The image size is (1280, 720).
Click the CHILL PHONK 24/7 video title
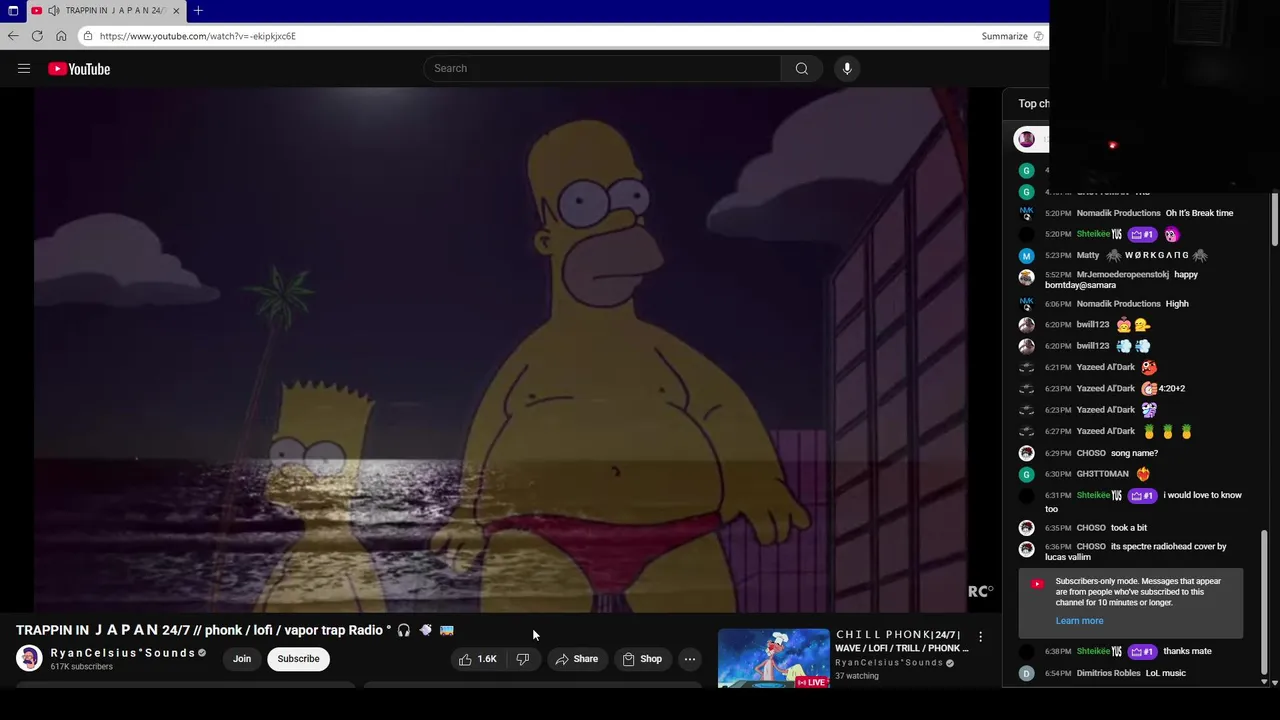pos(901,641)
